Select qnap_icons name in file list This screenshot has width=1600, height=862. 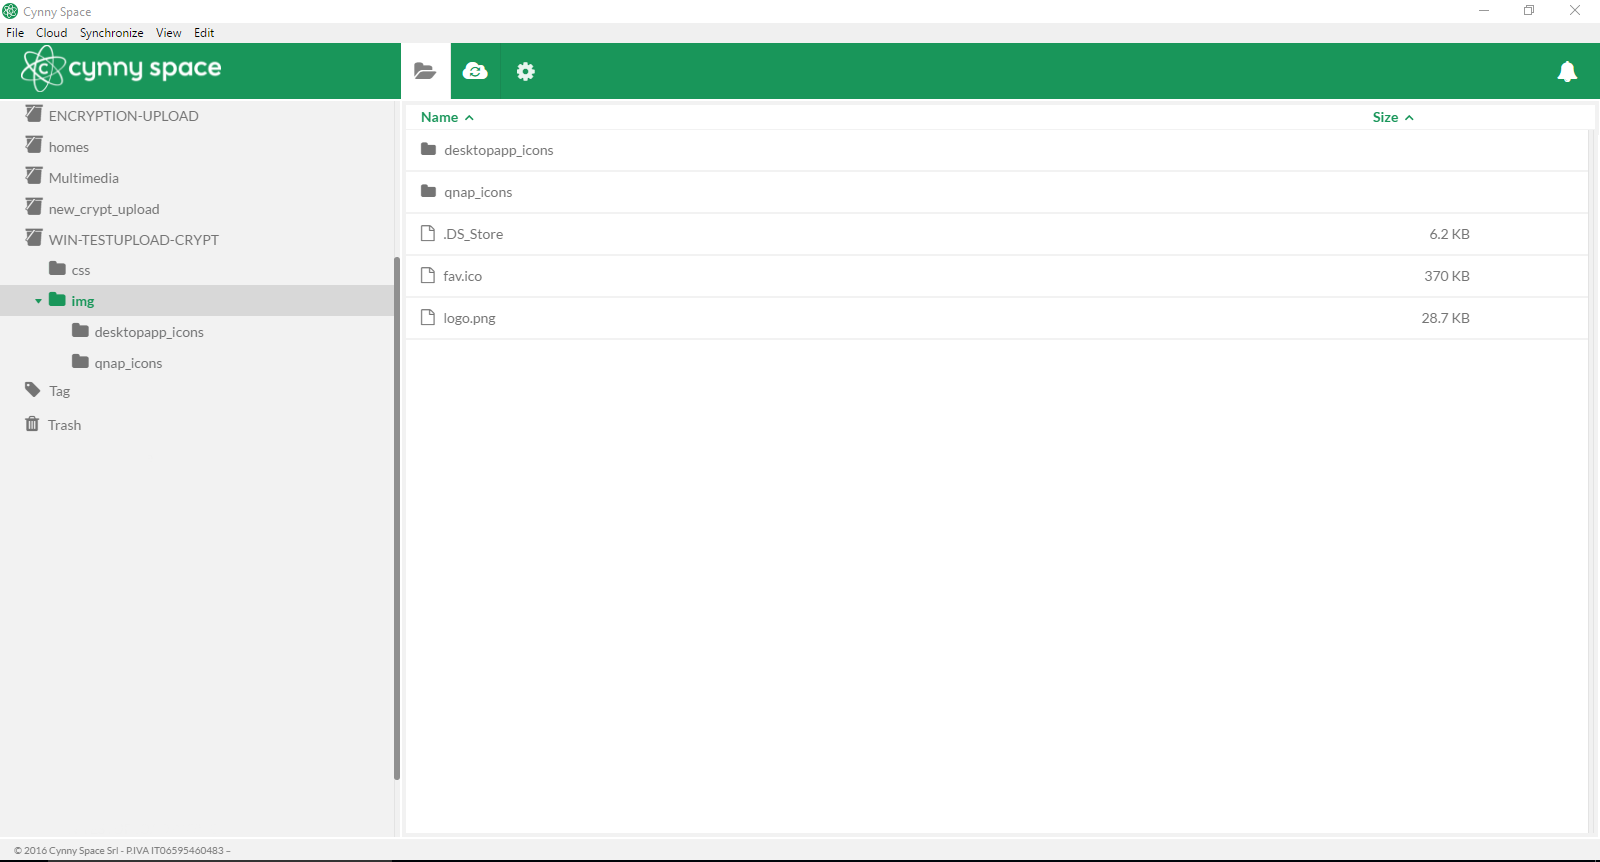pyautogui.click(x=478, y=192)
